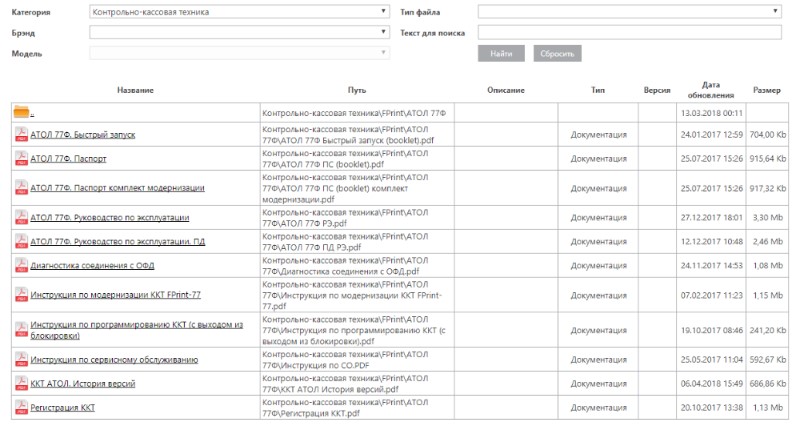This screenshot has height=426, width=800.
Task: Open the Брэнд dropdown
Action: pos(238,32)
